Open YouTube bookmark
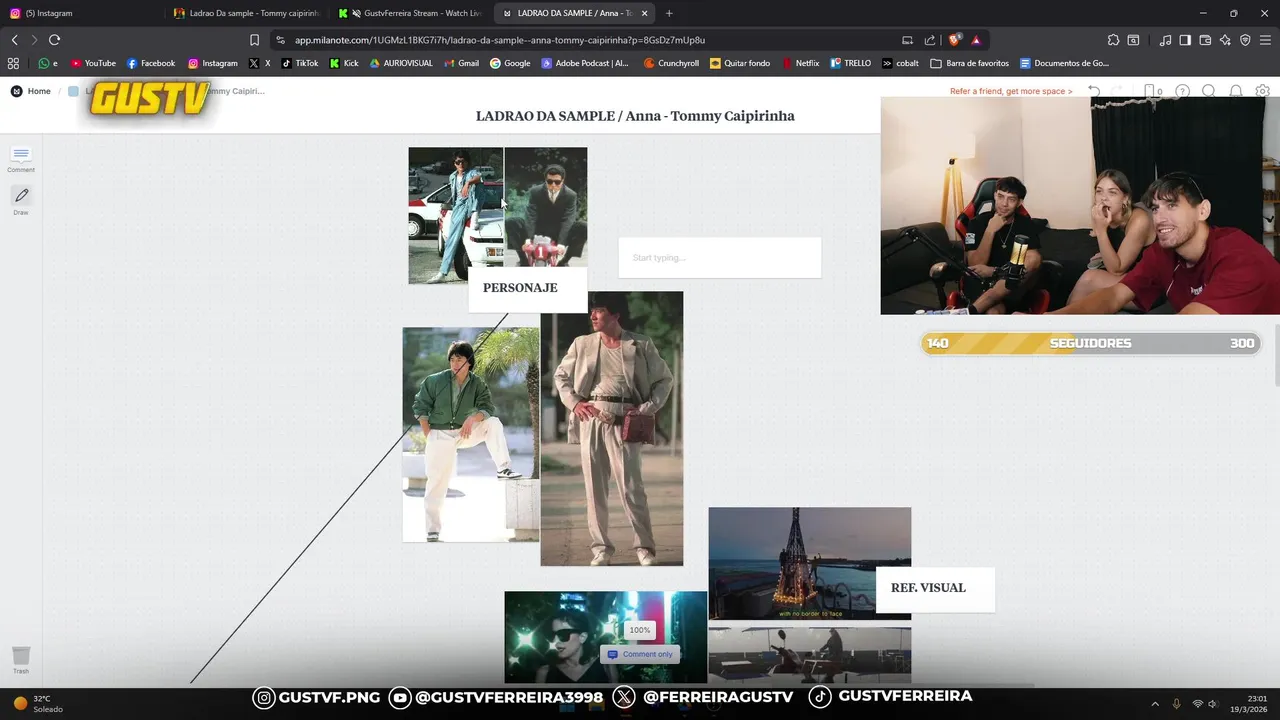 (93, 63)
